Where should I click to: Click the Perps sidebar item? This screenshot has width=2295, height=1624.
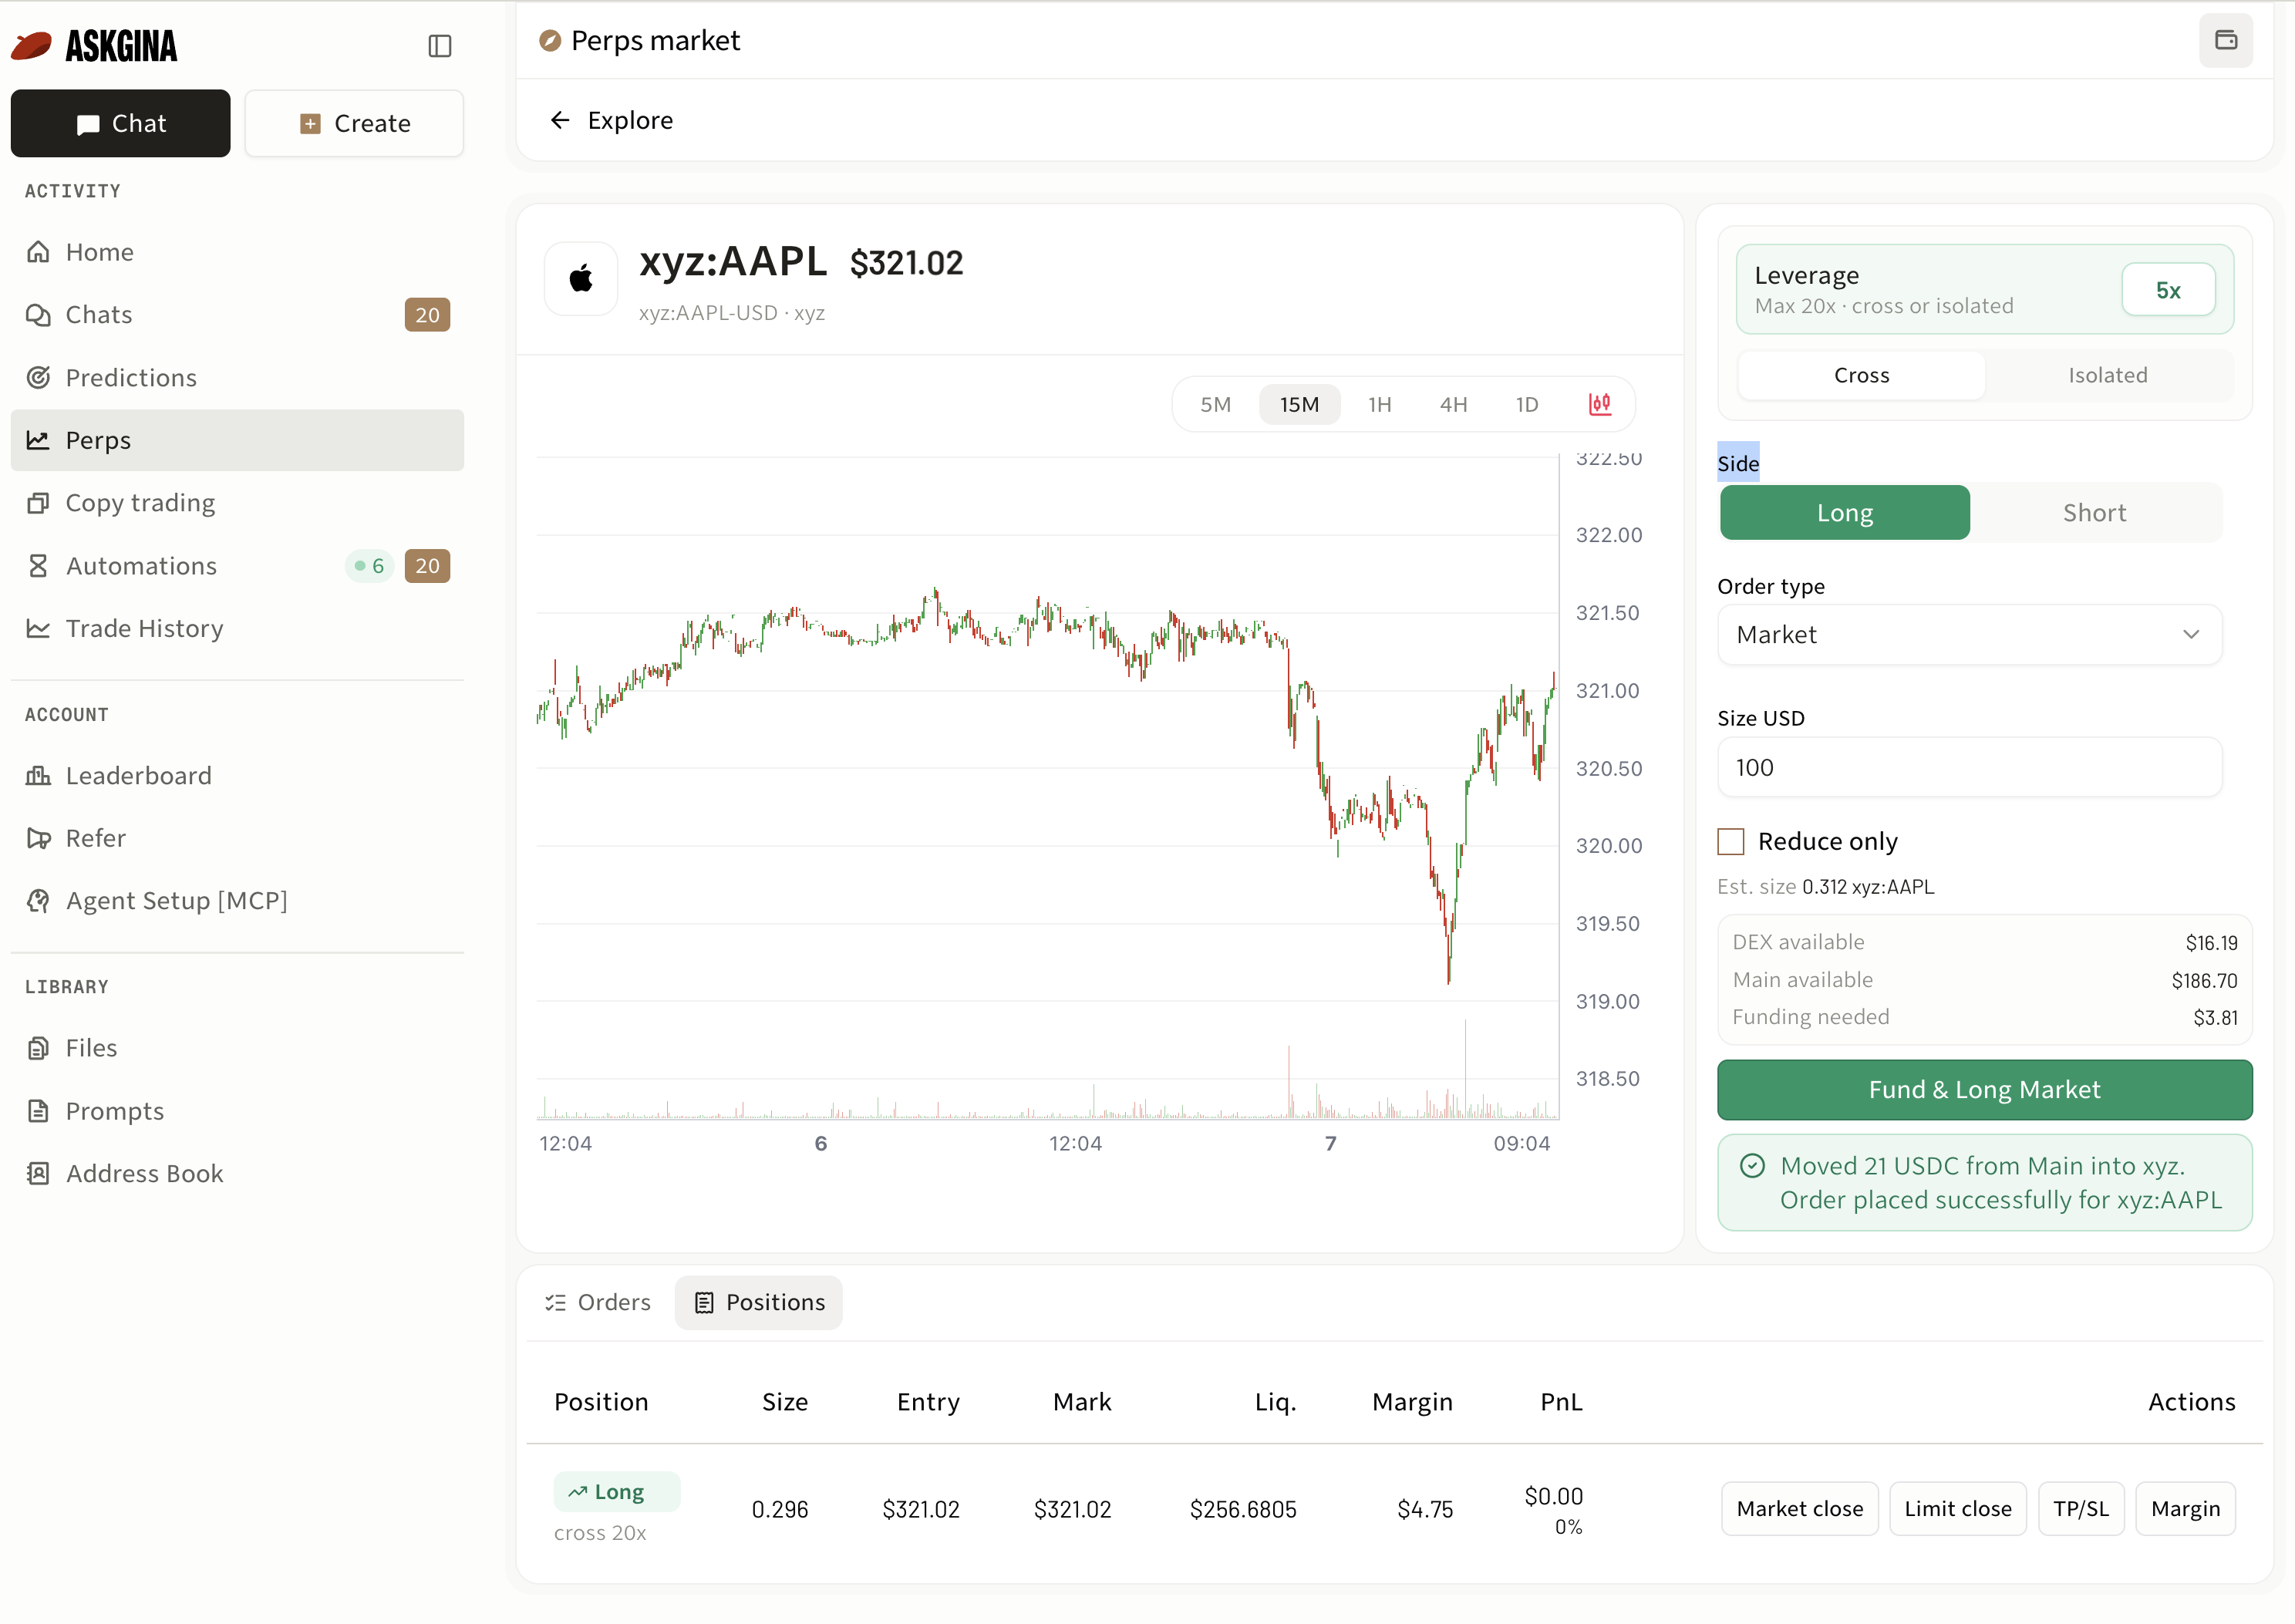click(237, 441)
